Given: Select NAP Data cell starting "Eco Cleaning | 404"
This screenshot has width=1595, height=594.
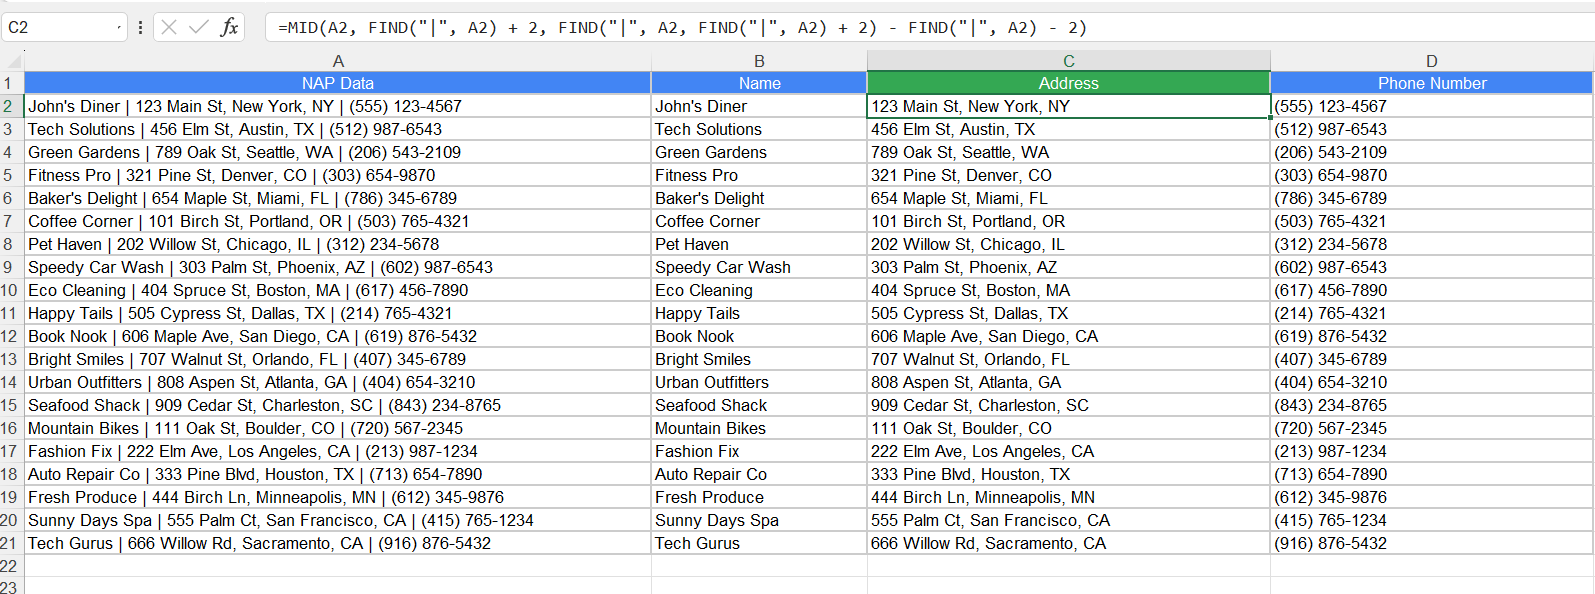Looking at the screenshot, I should click(x=338, y=290).
